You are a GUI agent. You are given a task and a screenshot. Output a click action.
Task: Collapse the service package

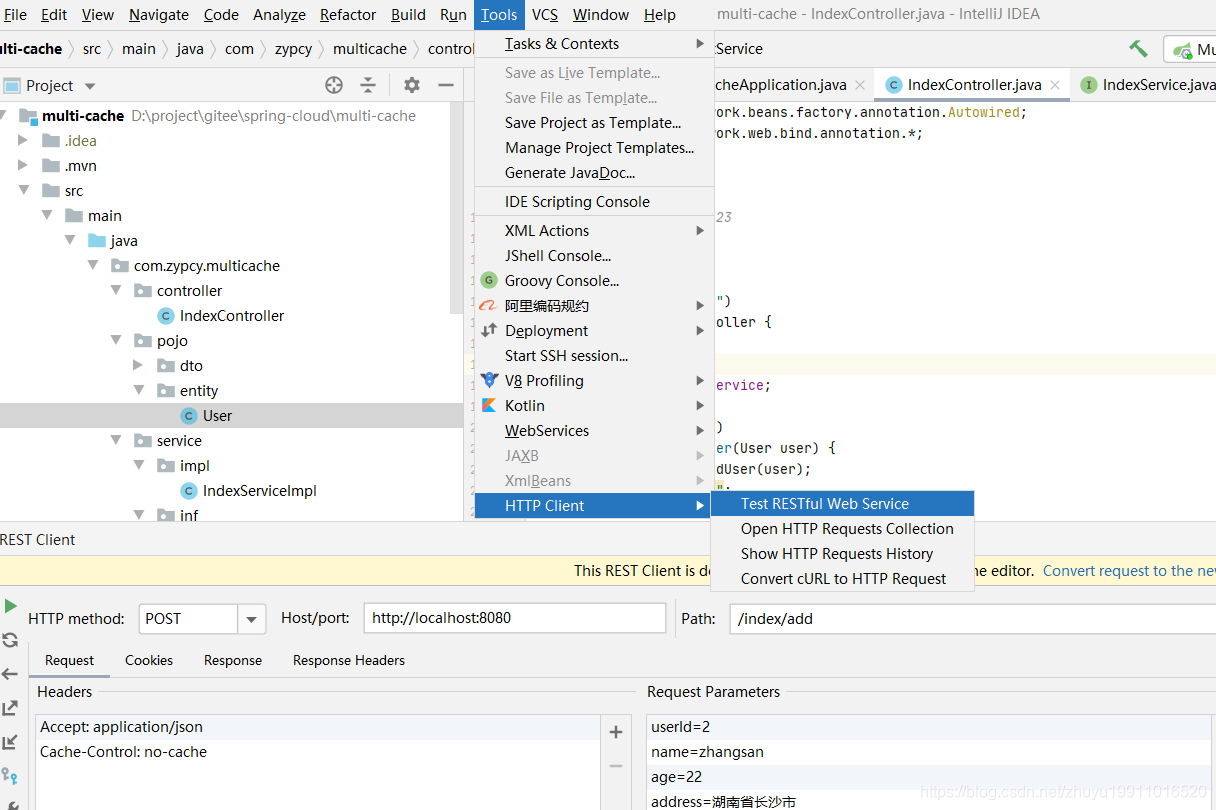117,441
